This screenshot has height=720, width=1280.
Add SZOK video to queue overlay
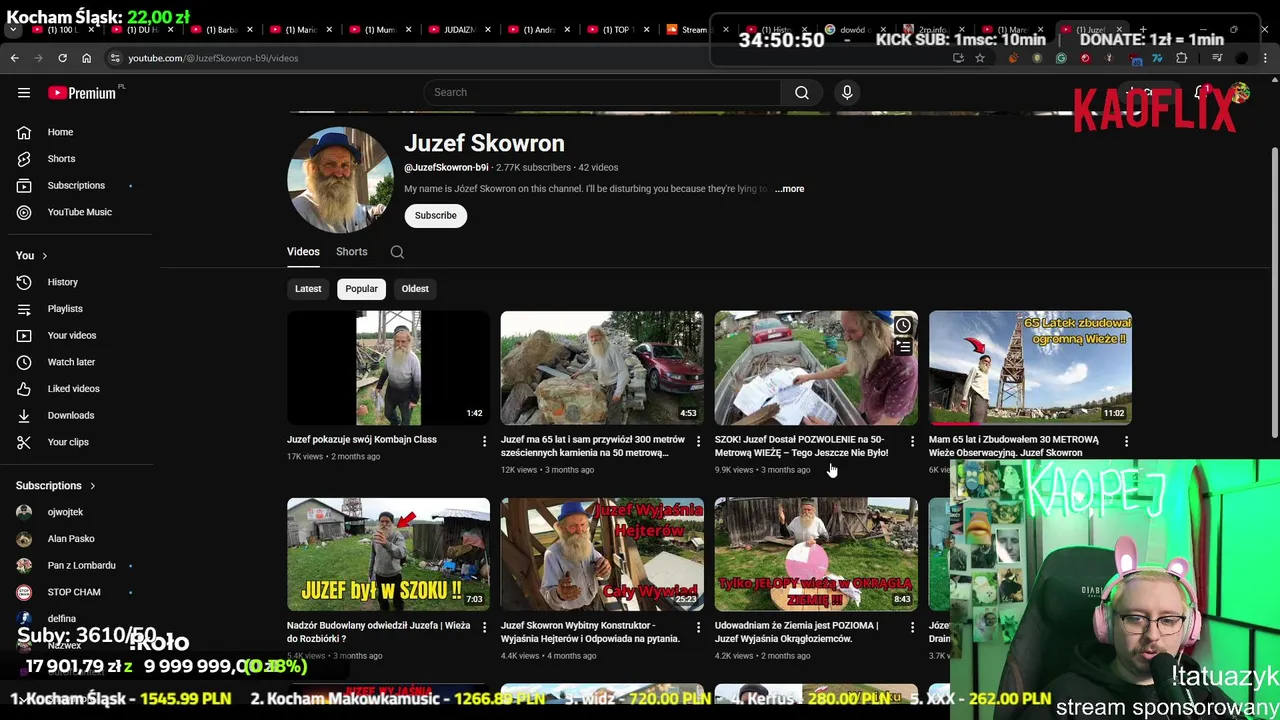(x=903, y=347)
